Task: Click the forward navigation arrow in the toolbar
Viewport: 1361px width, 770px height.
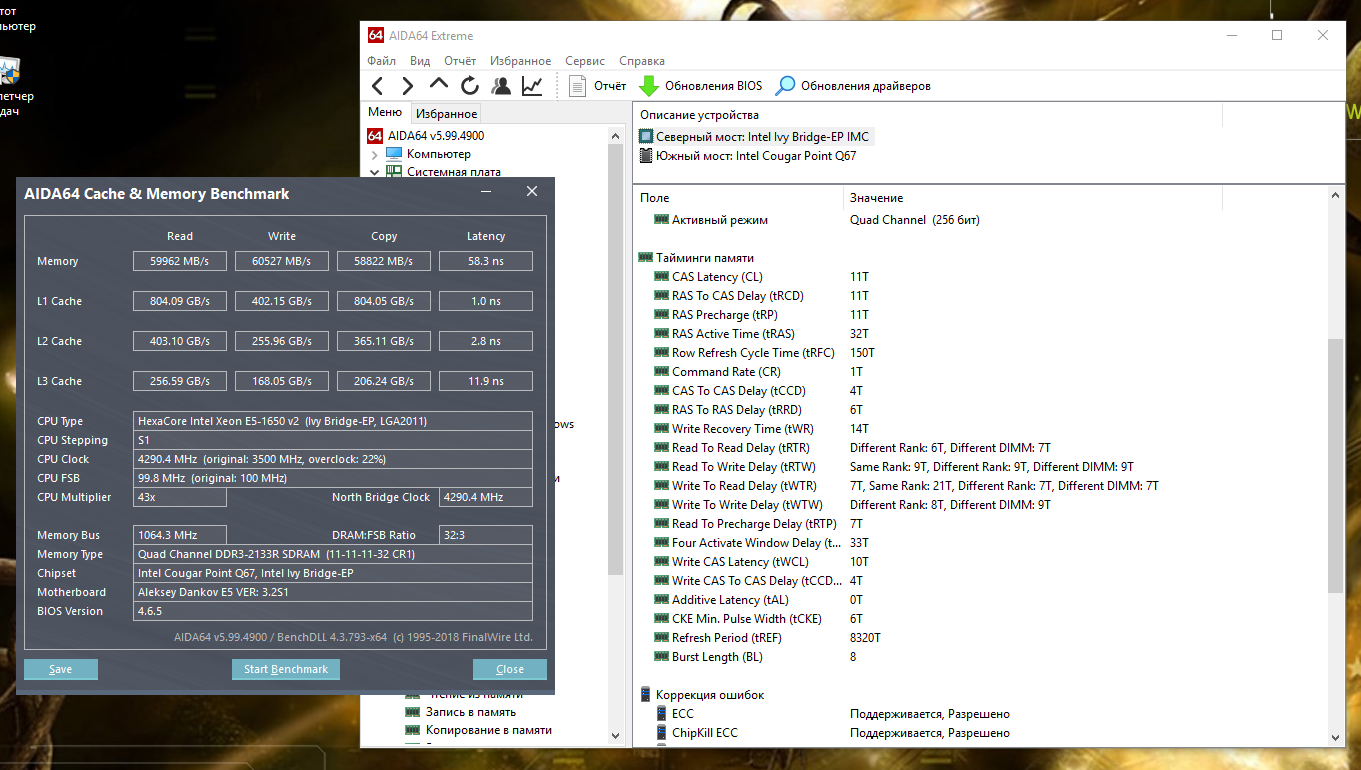Action: (407, 86)
